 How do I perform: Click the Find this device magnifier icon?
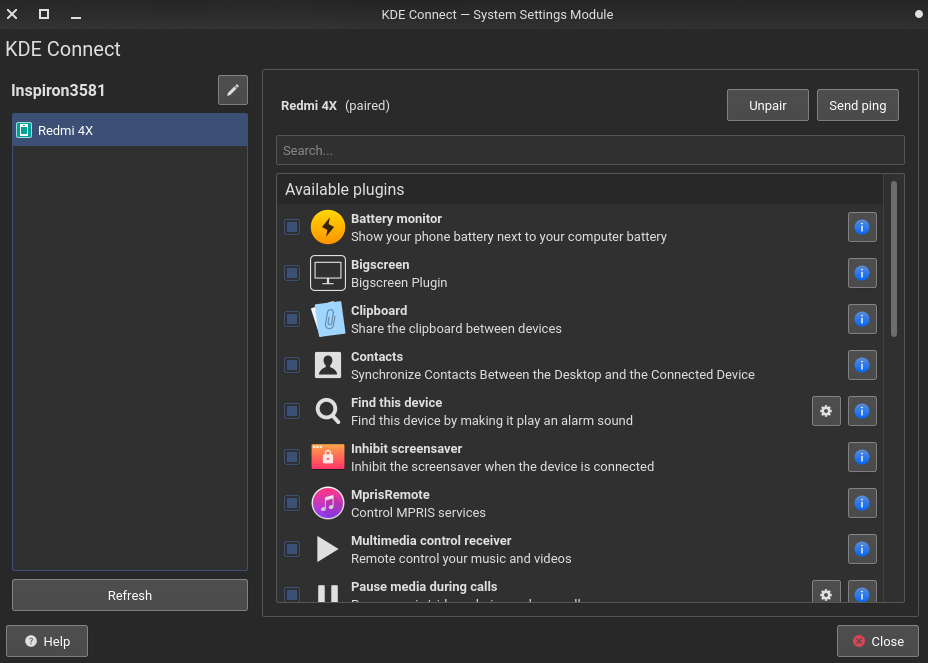(x=328, y=411)
